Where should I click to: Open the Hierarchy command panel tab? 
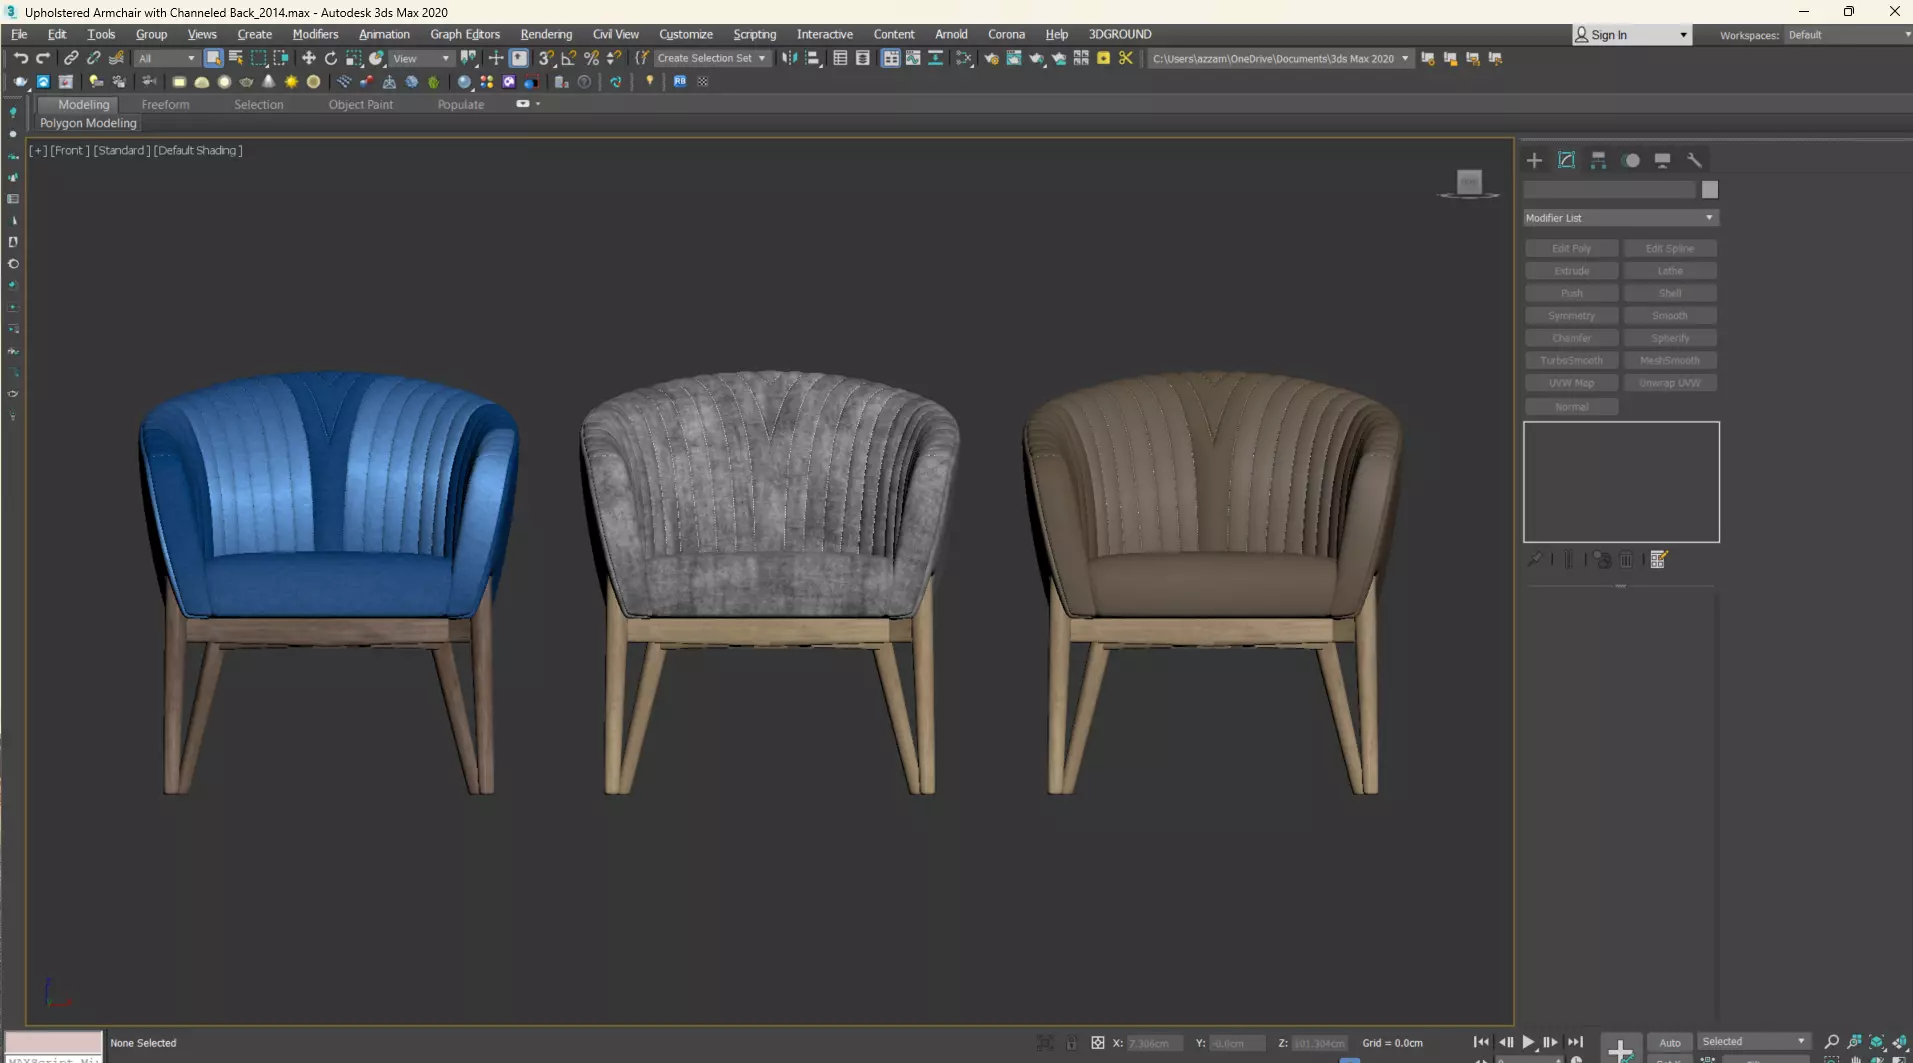click(1598, 160)
